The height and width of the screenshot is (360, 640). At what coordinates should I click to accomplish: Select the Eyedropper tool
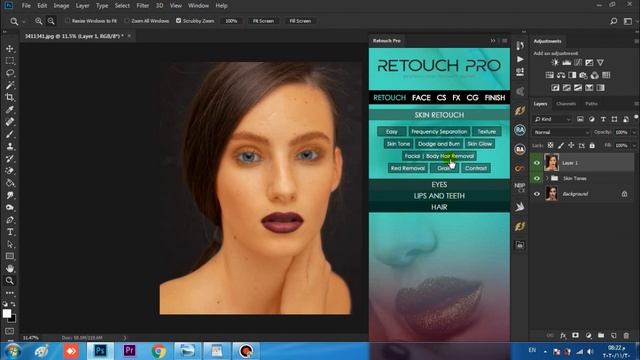[10, 110]
